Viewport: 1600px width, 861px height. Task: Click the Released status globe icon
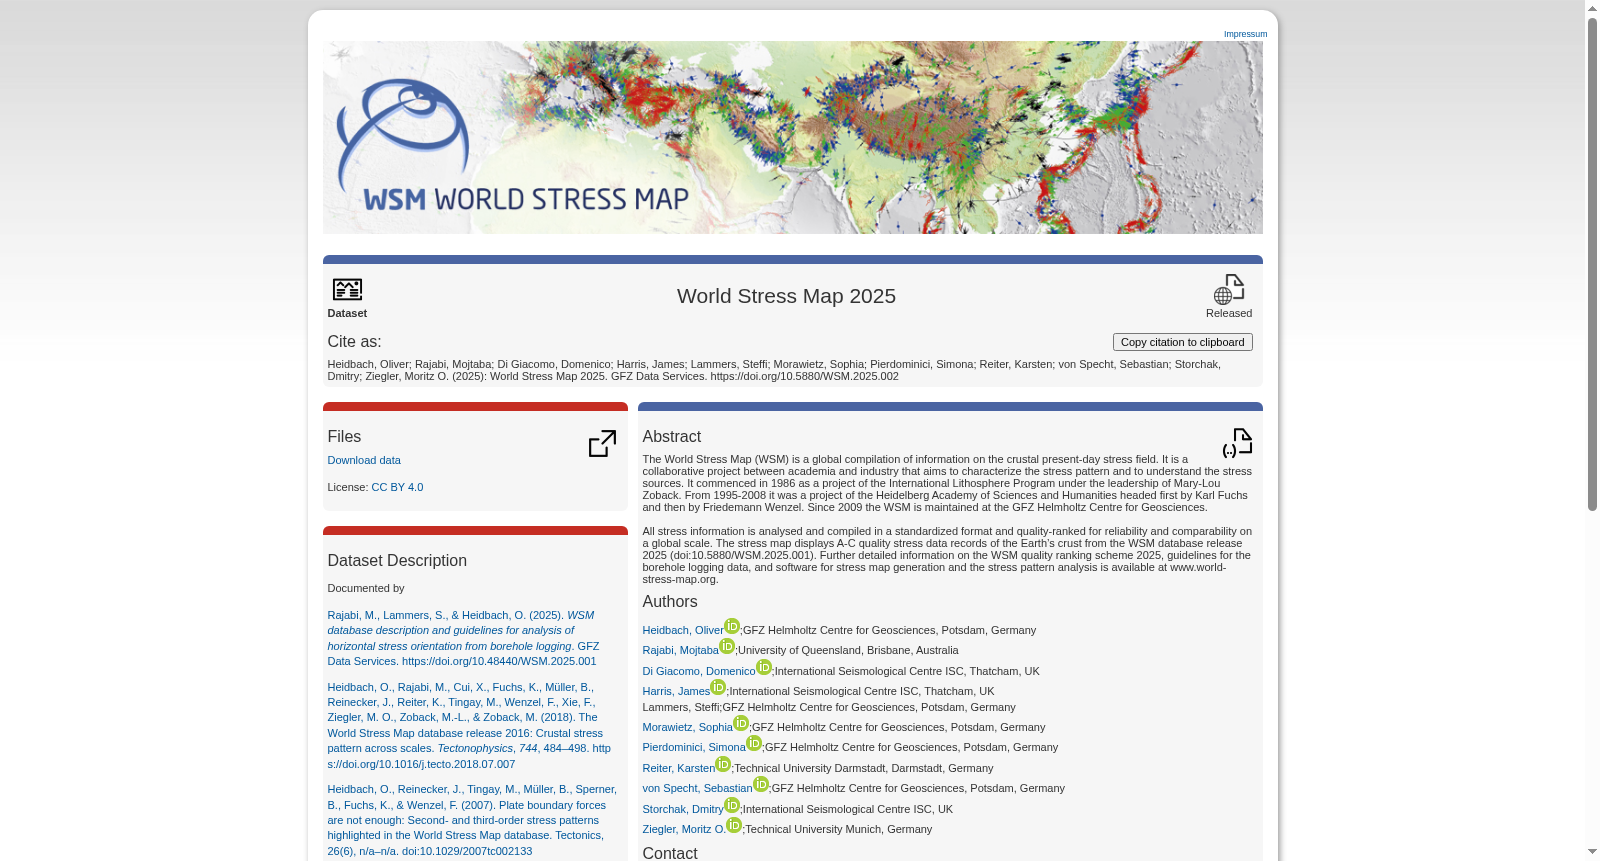(x=1229, y=289)
